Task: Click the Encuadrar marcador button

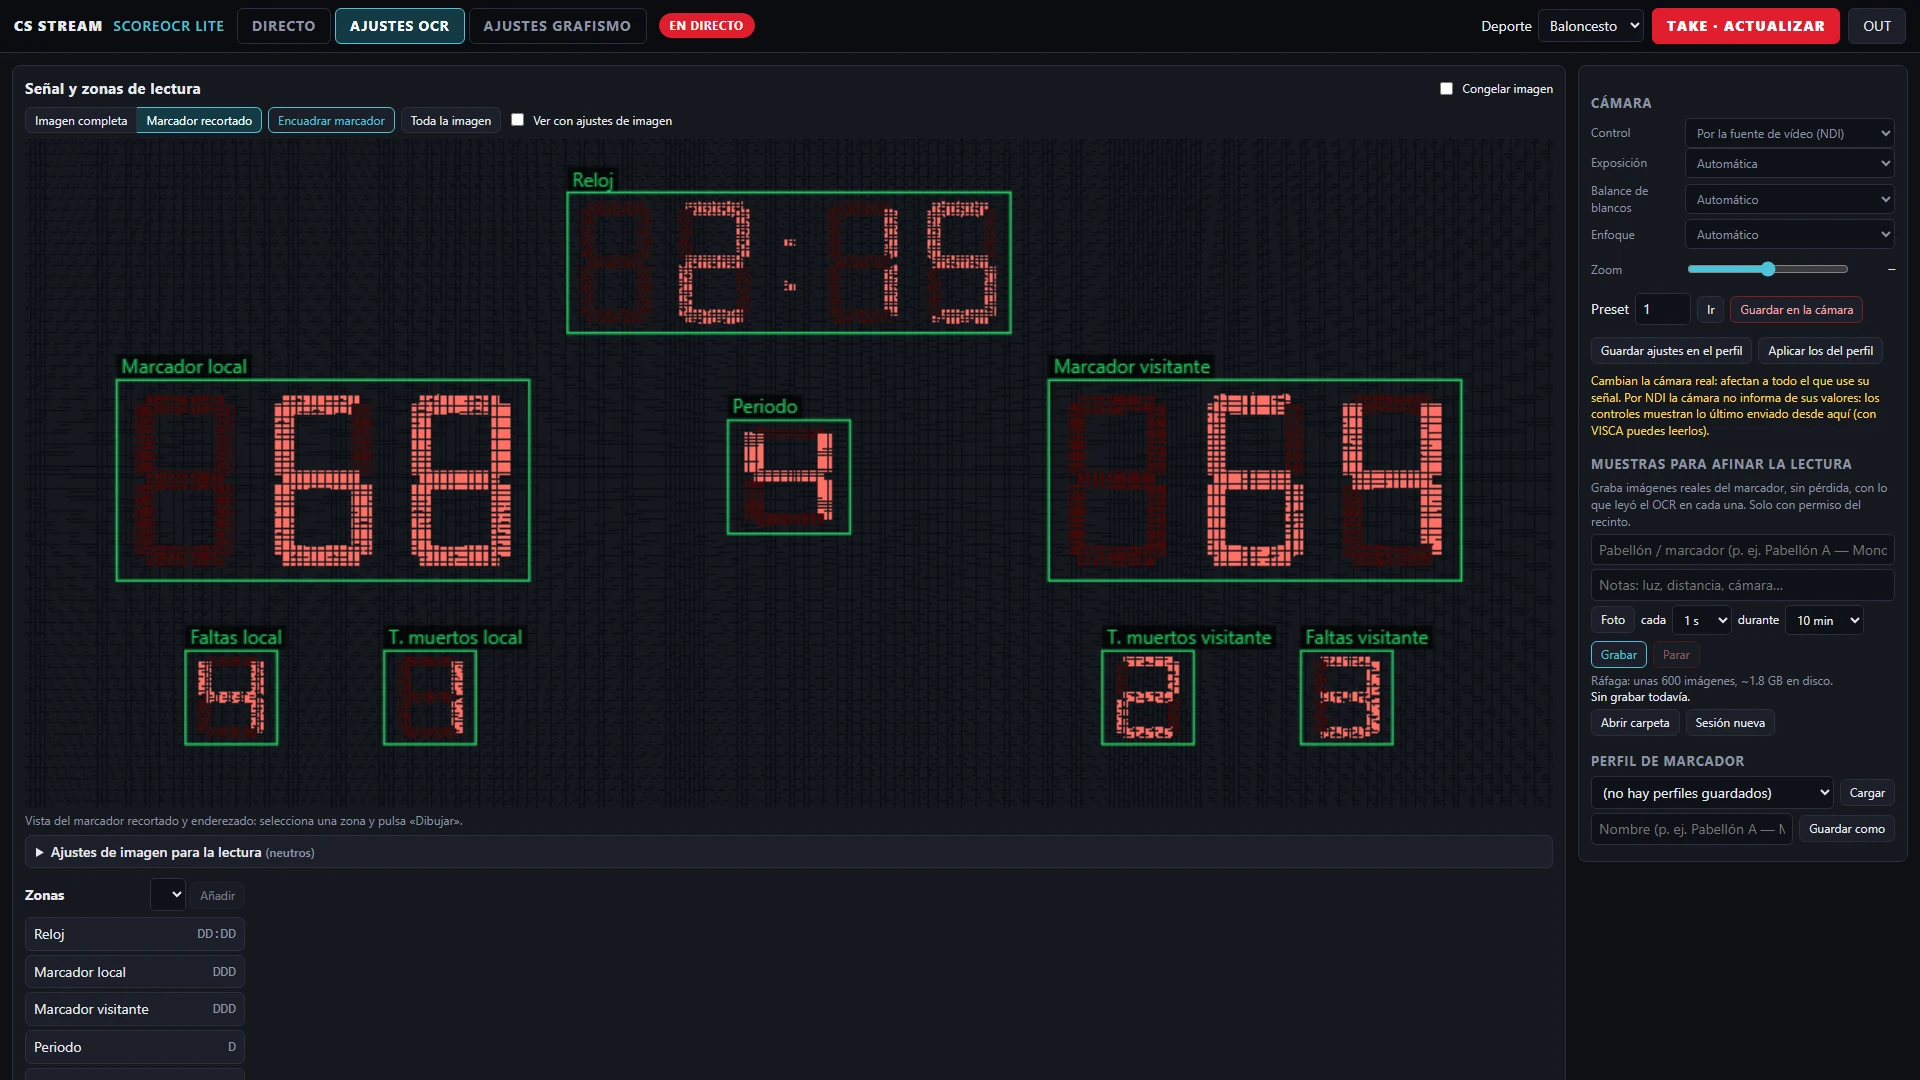Action: 331,120
